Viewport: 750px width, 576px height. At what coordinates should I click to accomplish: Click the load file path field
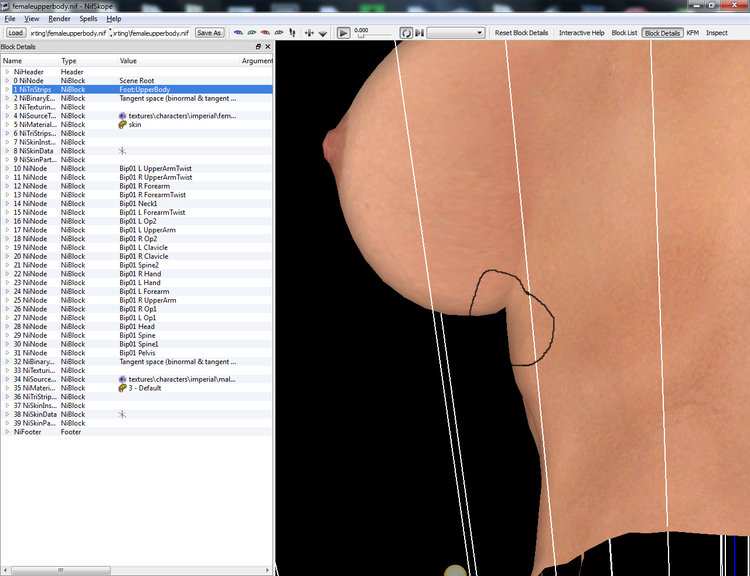point(69,33)
